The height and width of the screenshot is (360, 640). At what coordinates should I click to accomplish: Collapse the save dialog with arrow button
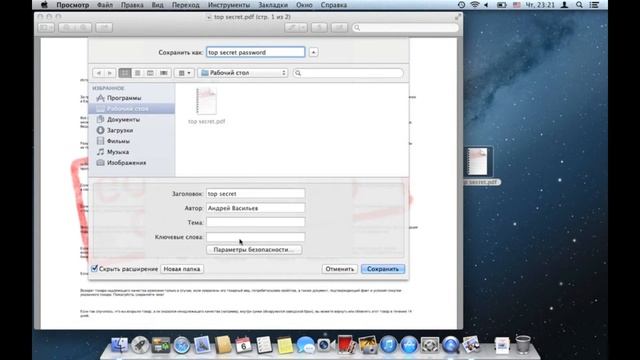tap(313, 52)
